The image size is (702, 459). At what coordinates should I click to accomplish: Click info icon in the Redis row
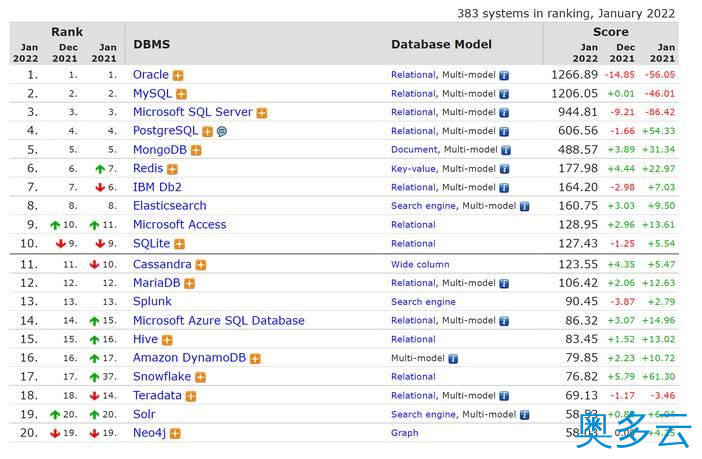[x=504, y=169]
